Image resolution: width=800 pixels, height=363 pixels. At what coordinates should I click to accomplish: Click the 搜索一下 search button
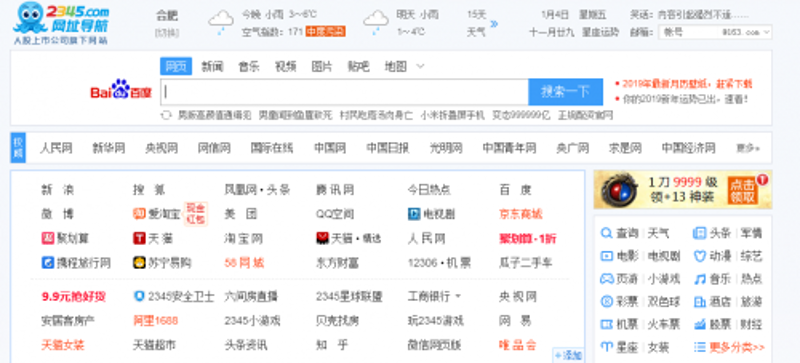pos(565,92)
